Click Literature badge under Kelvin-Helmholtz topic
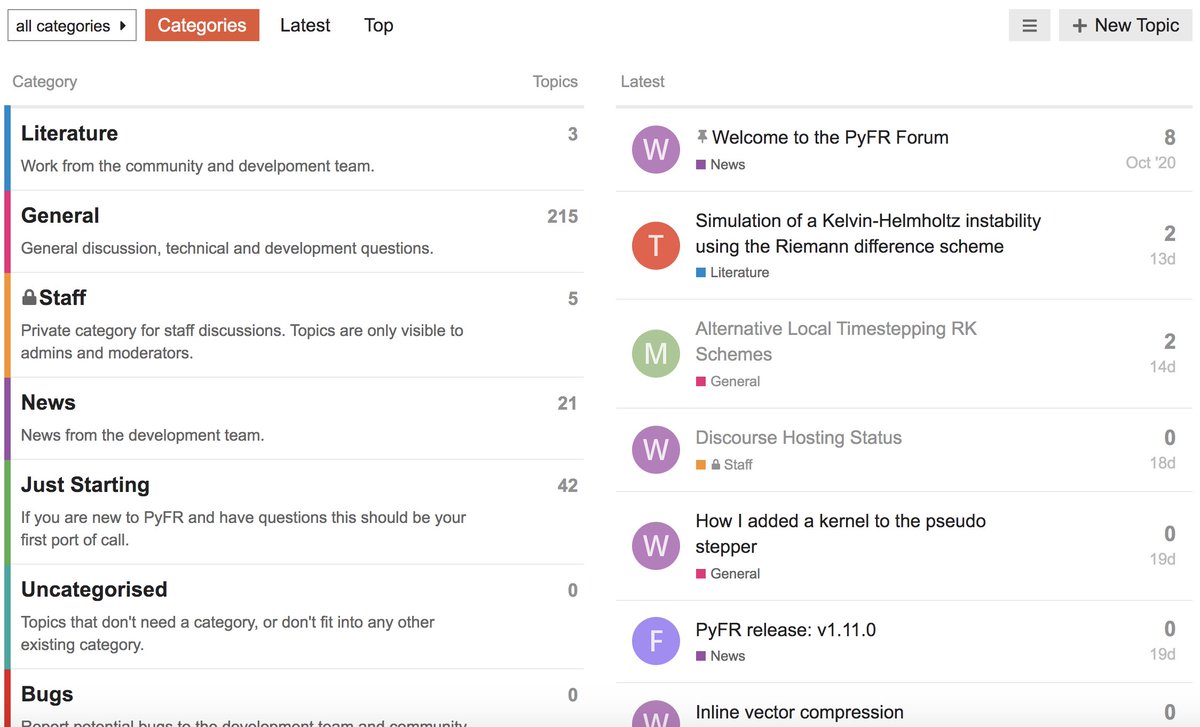1200x727 pixels. (733, 272)
